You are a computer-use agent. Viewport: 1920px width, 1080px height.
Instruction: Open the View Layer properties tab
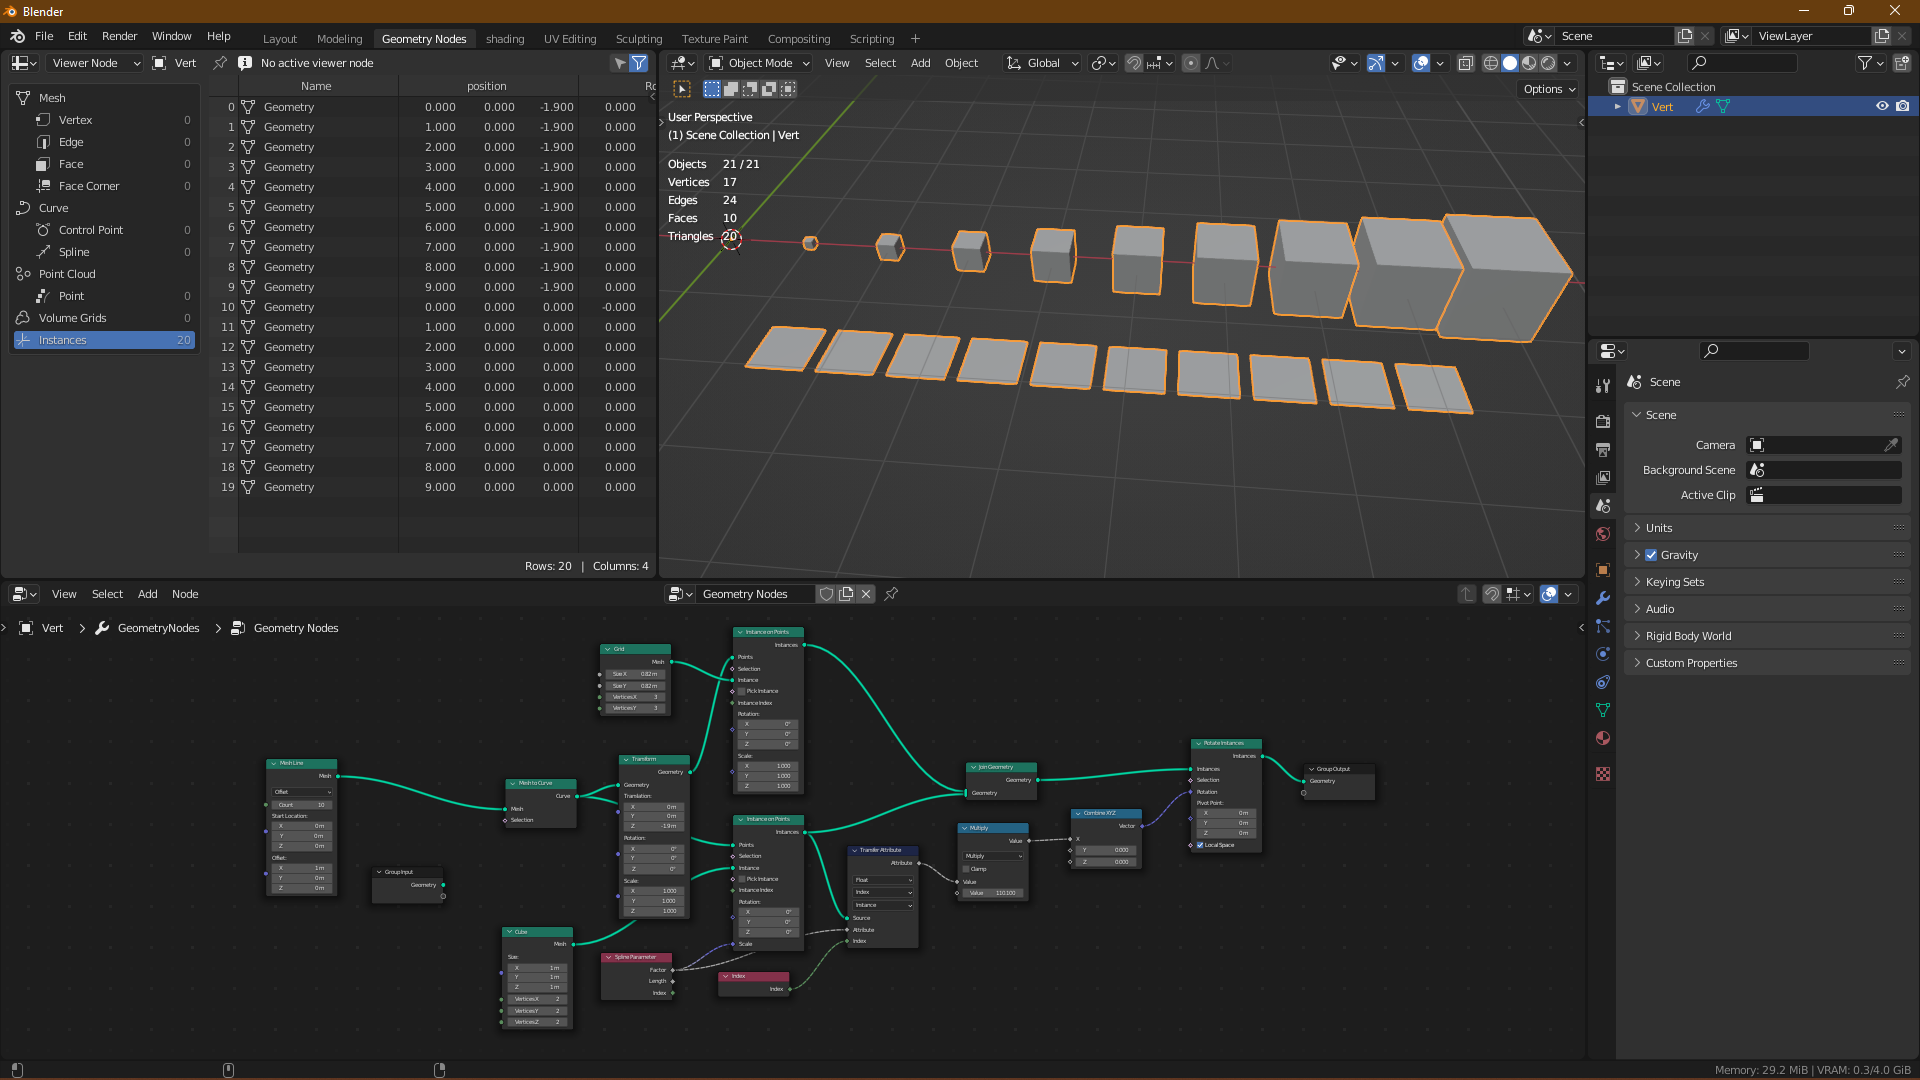pos(1603,477)
